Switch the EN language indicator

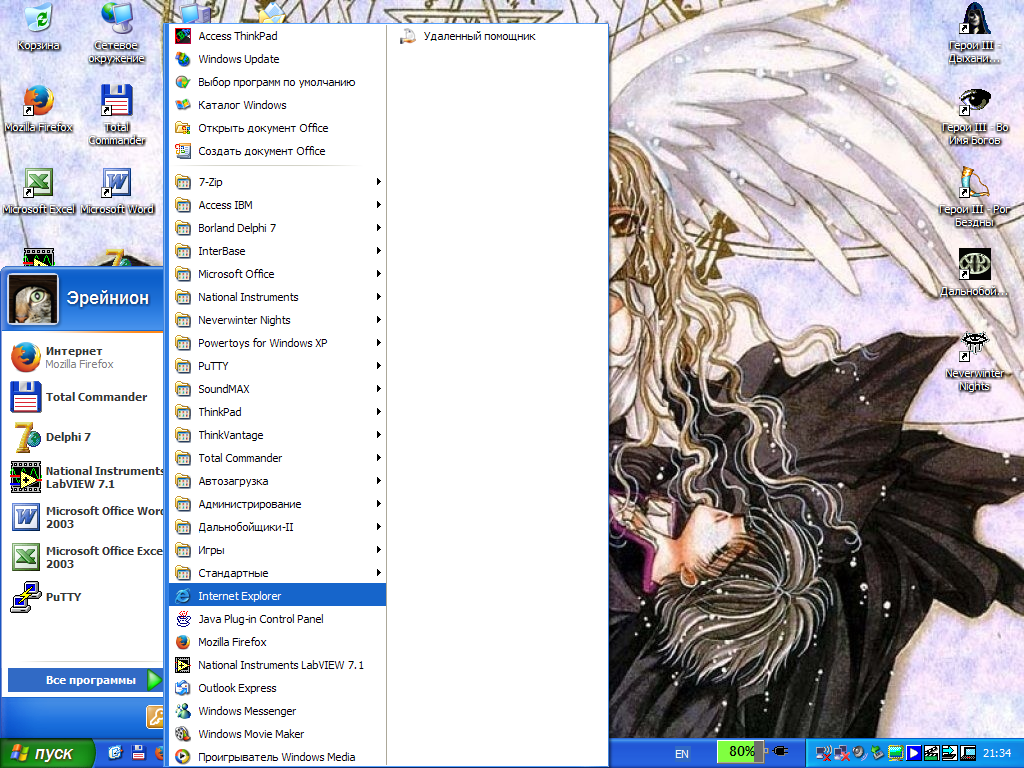682,753
